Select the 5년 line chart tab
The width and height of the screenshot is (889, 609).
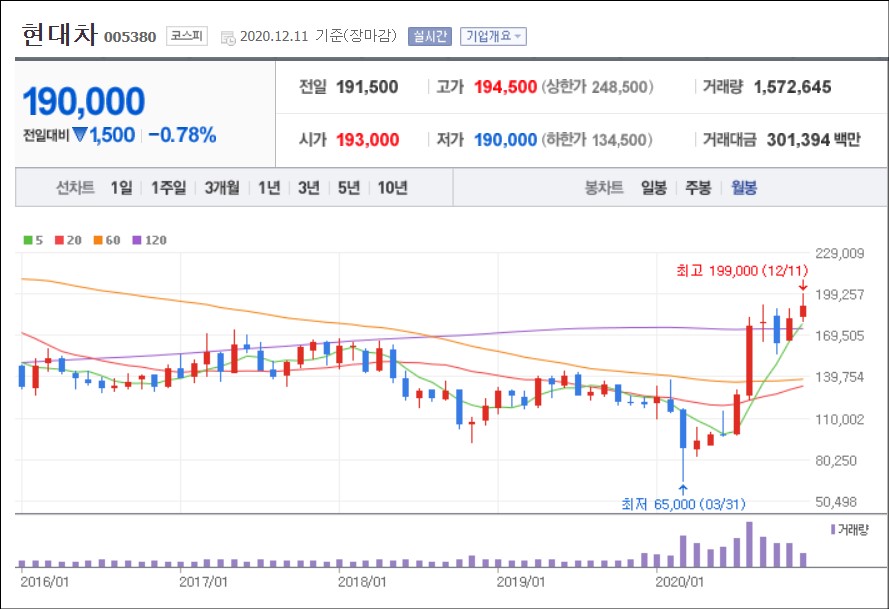[349, 188]
